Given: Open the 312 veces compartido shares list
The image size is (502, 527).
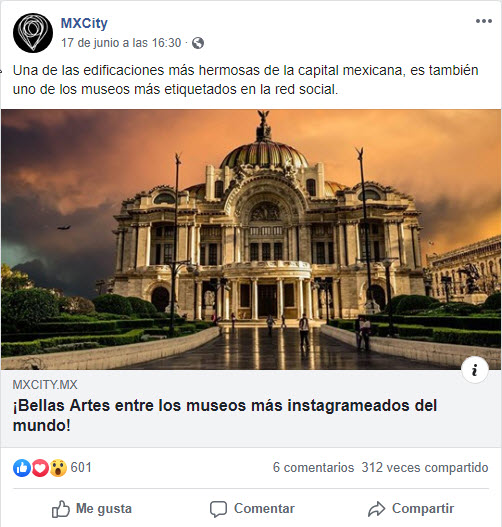Looking at the screenshot, I should [425, 468].
